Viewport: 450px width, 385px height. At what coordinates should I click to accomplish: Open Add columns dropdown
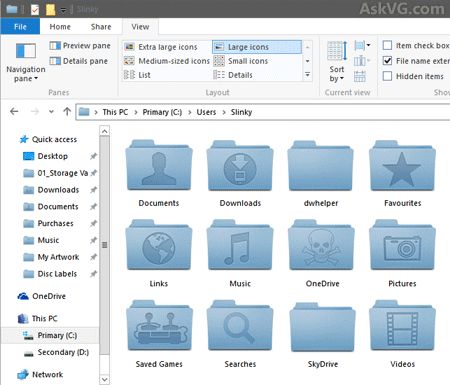coord(362,61)
